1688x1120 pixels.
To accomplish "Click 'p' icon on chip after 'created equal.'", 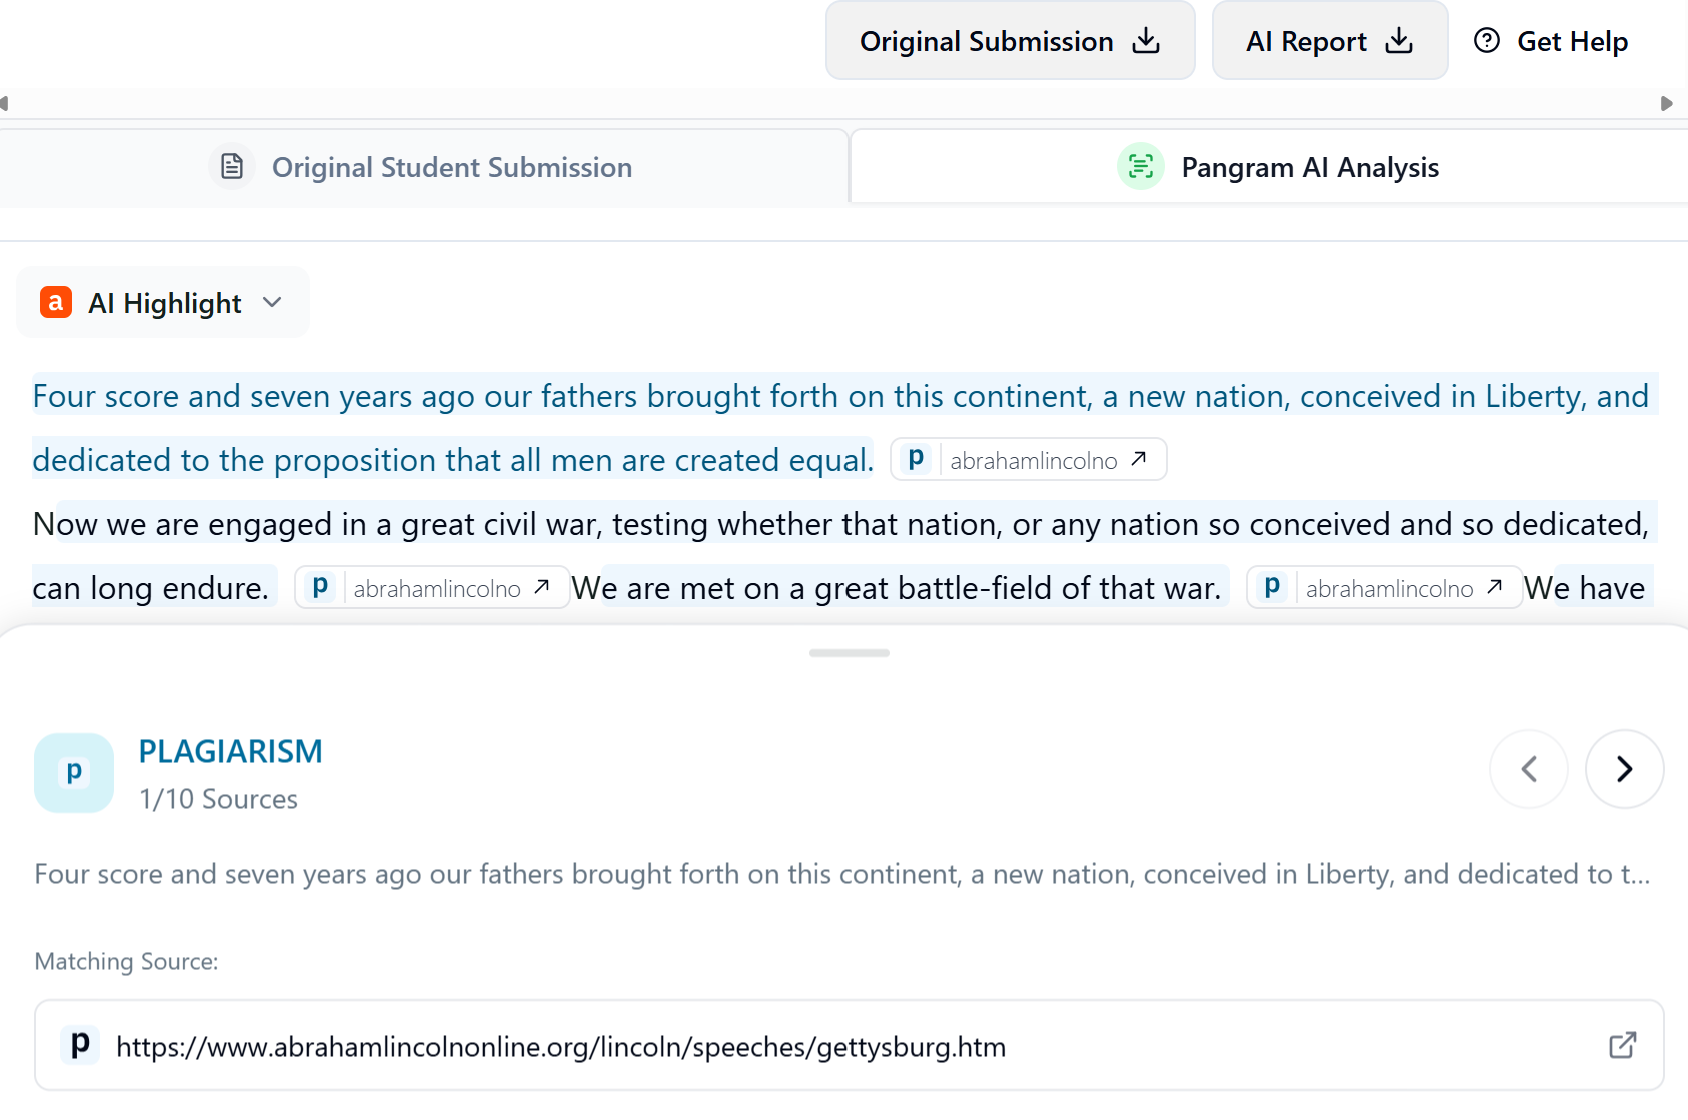I will click(916, 459).
